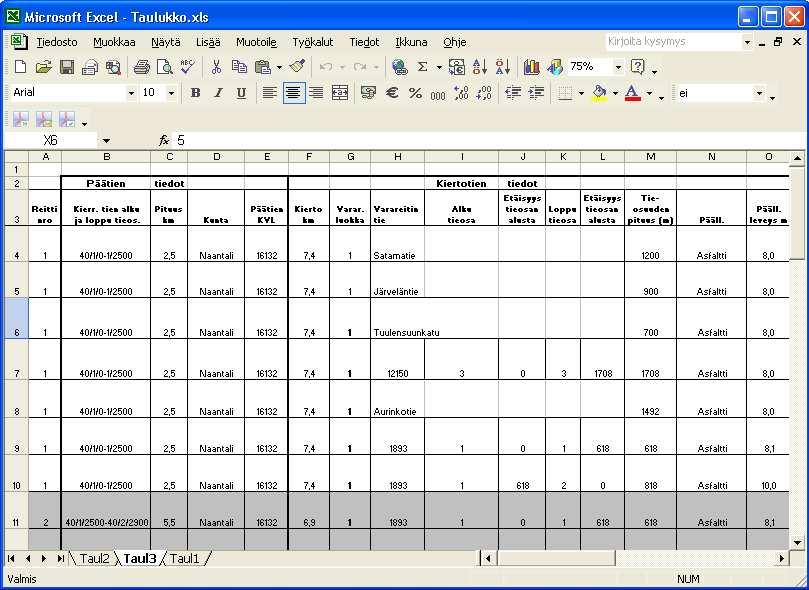Open the Muokkaa menu
809x590 pixels.
(x=114, y=42)
